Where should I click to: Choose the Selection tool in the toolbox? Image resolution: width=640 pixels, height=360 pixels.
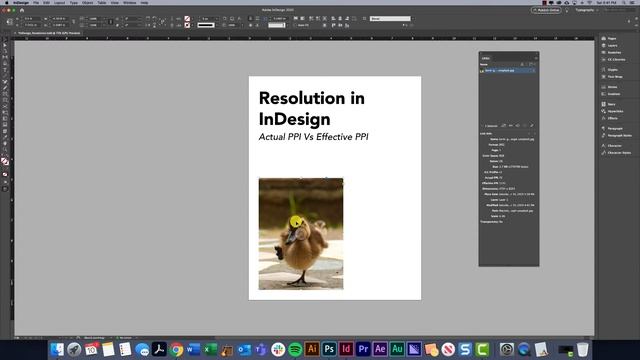[x=5, y=45]
